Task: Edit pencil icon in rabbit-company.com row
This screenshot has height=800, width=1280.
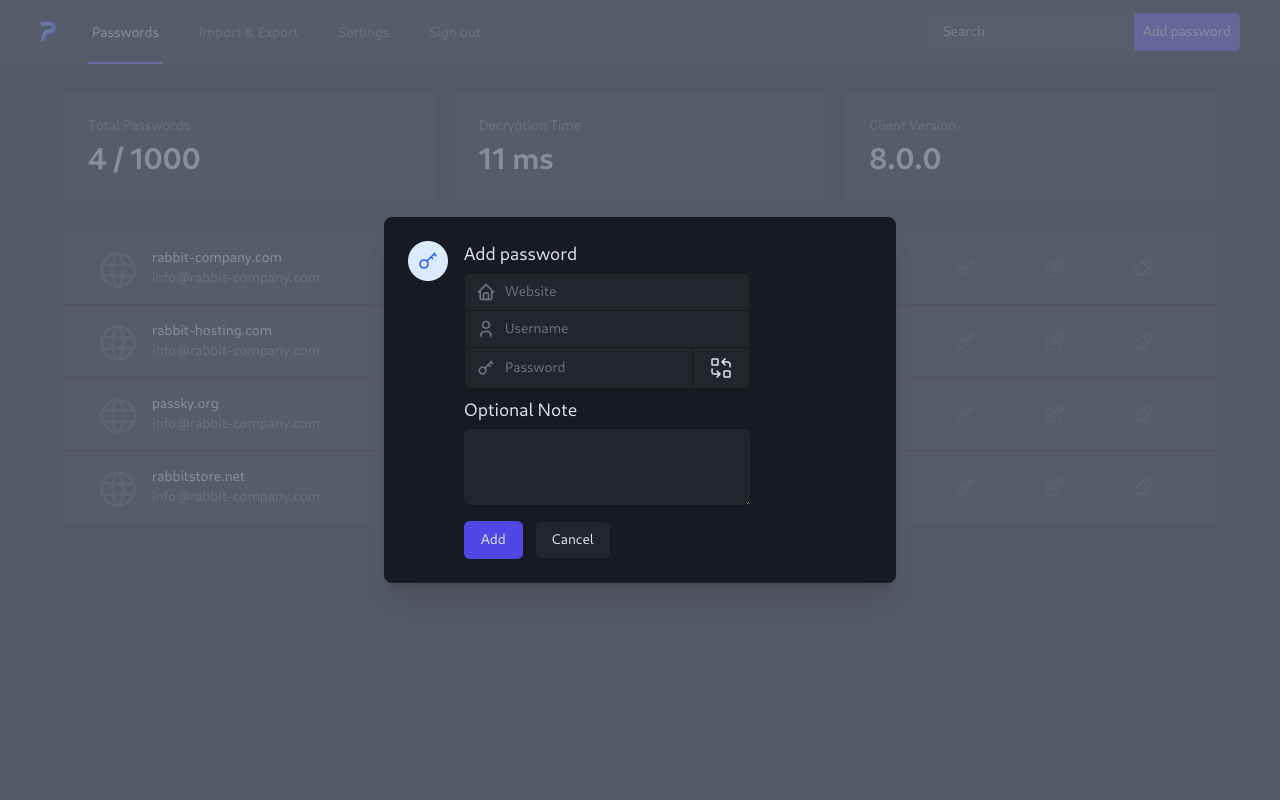Action: click(x=1055, y=268)
